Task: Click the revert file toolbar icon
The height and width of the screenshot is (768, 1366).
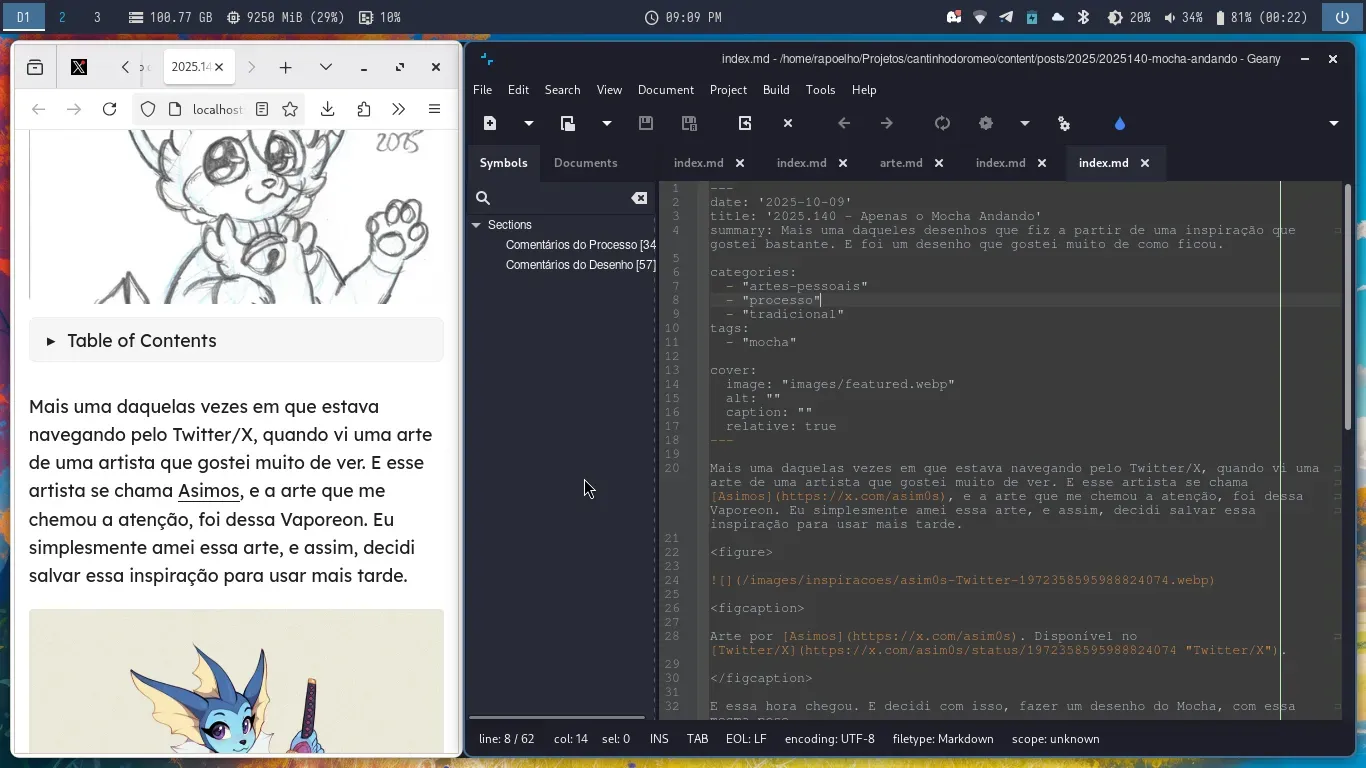Action: tap(745, 123)
